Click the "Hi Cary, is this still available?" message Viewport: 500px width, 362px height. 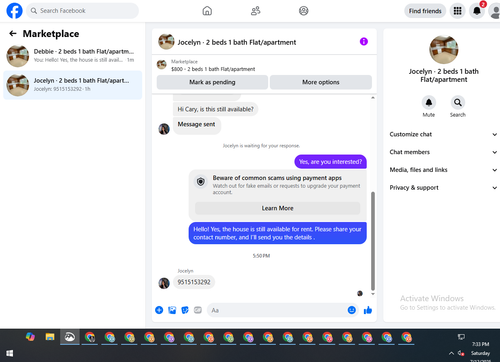(215, 109)
